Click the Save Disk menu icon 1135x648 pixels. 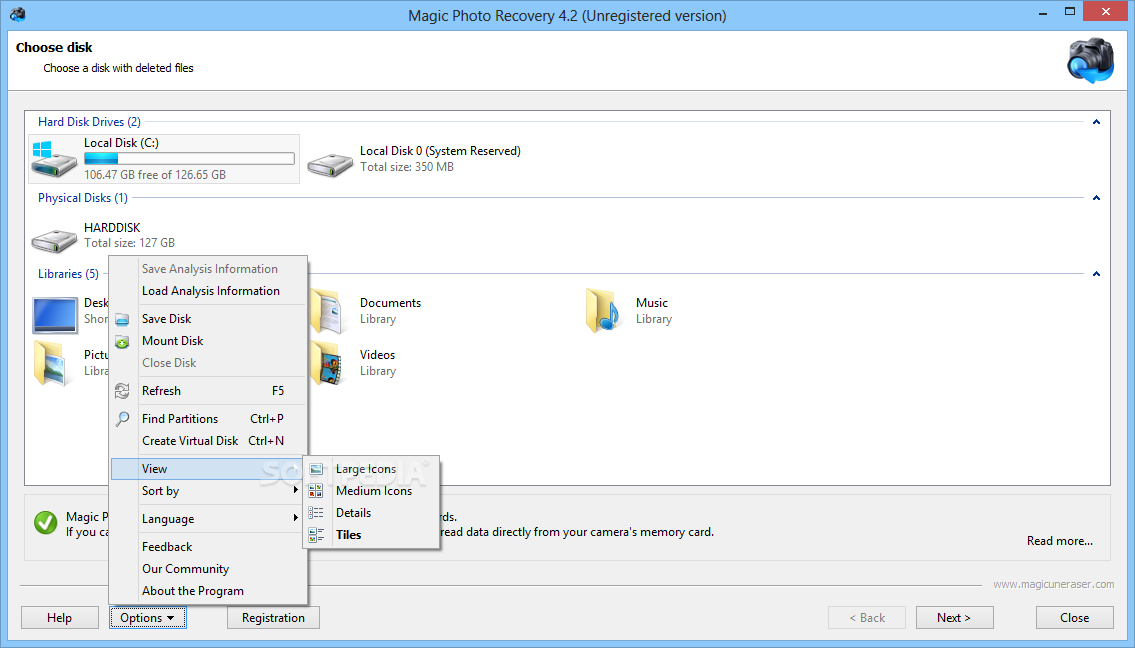122,319
